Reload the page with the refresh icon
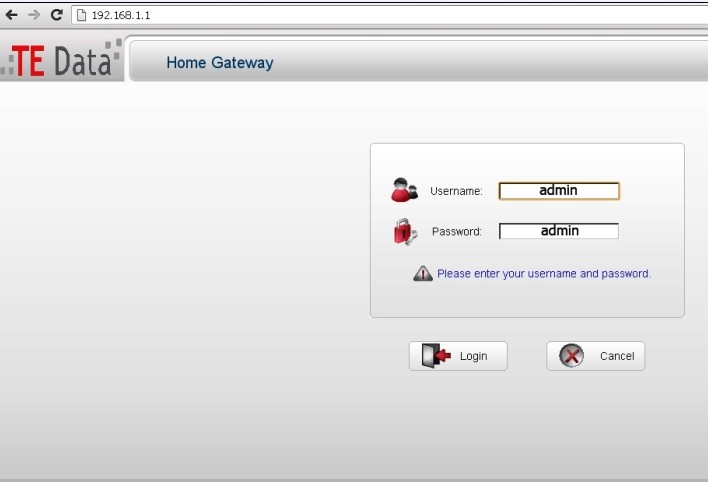708x482 pixels. (x=56, y=15)
